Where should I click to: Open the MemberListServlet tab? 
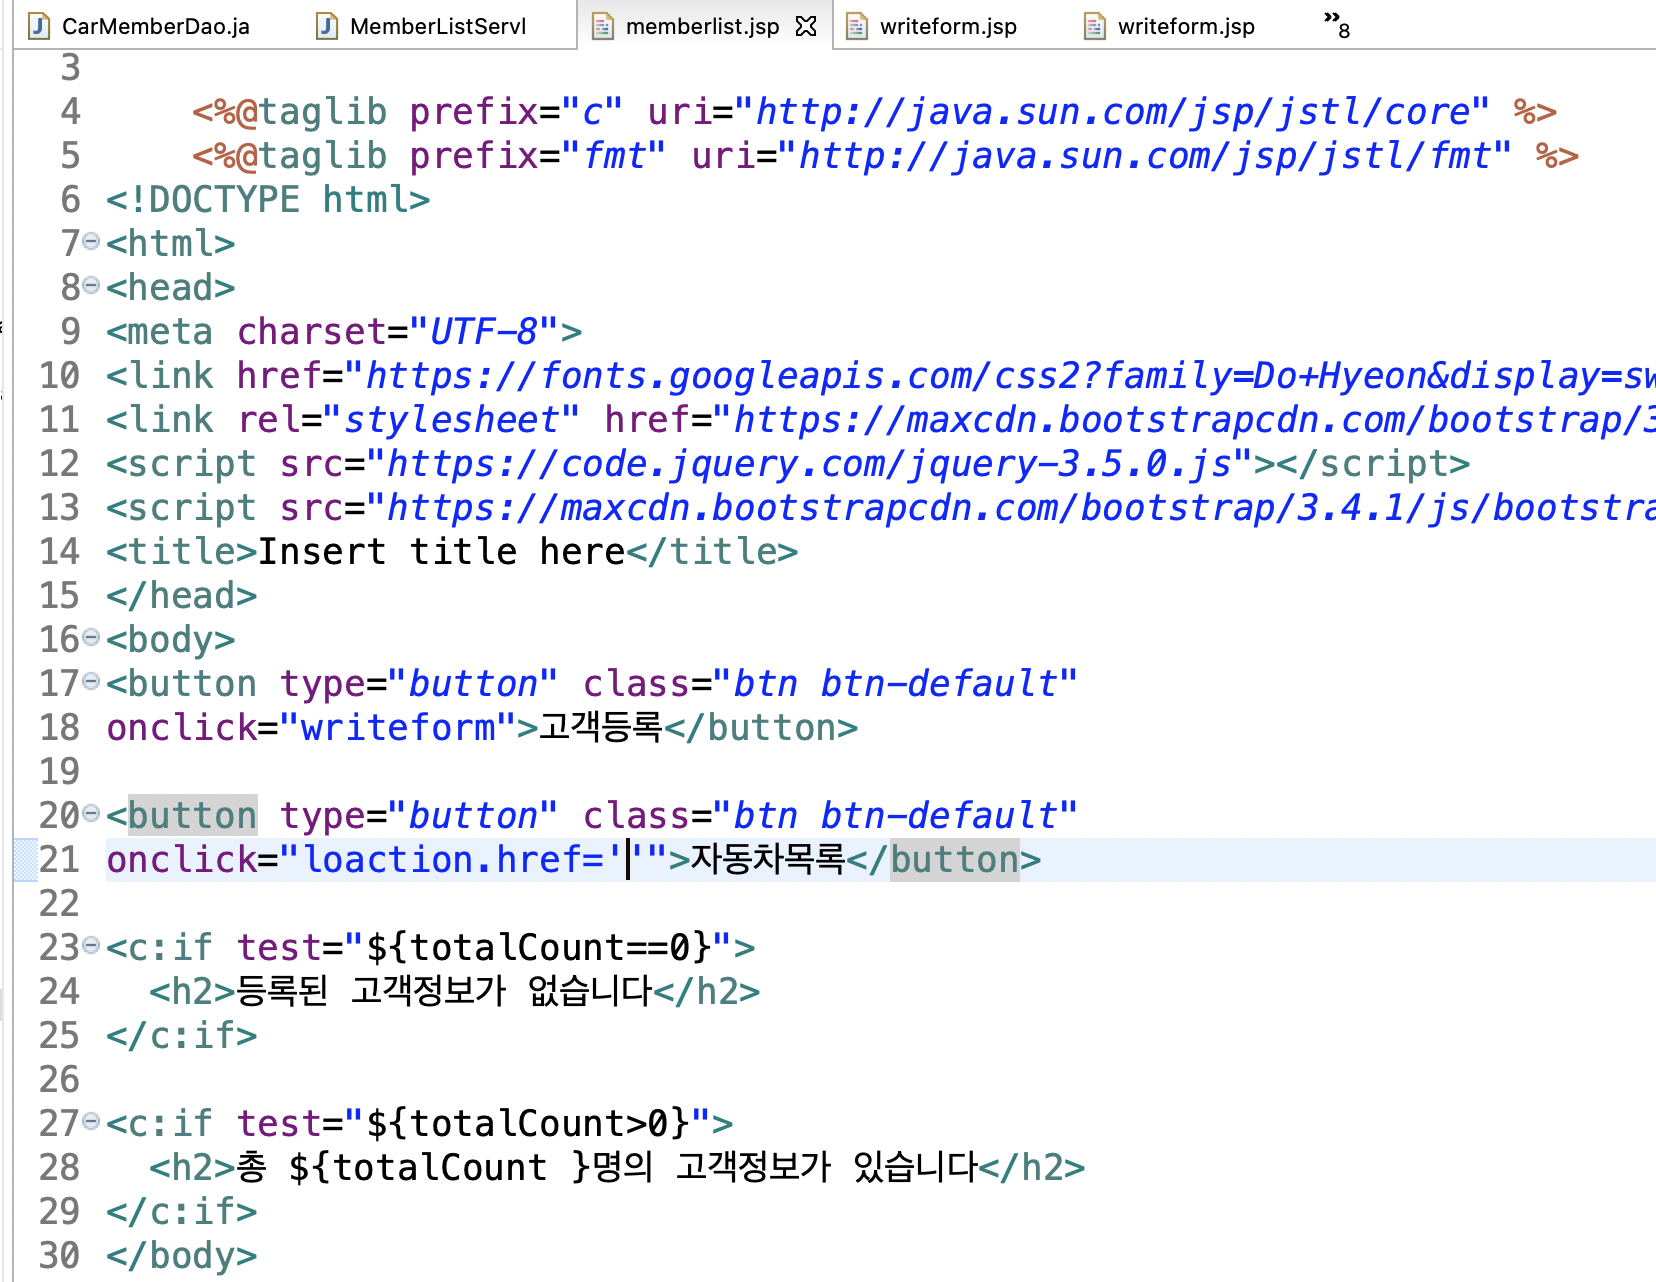(423, 26)
